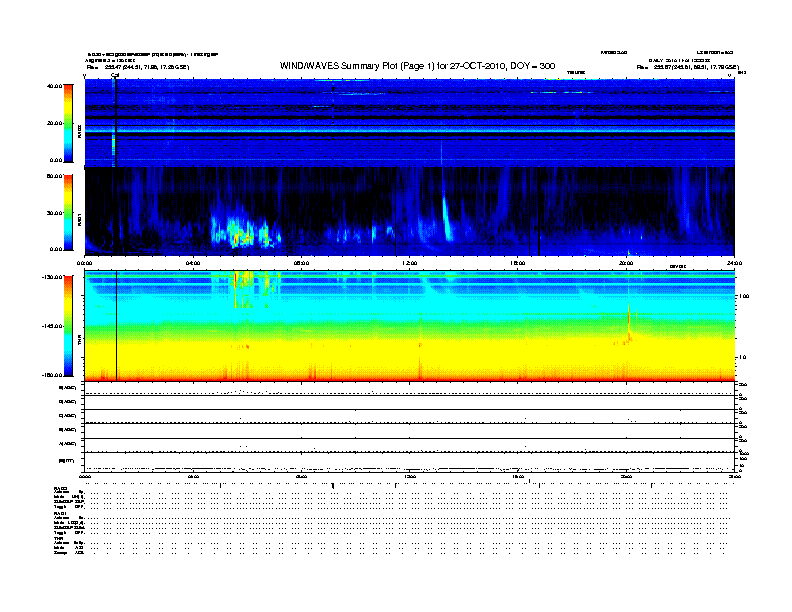Screen dimensions: 792x612
Task: Click the RAD2 color scale bar
Action: click(x=68, y=123)
